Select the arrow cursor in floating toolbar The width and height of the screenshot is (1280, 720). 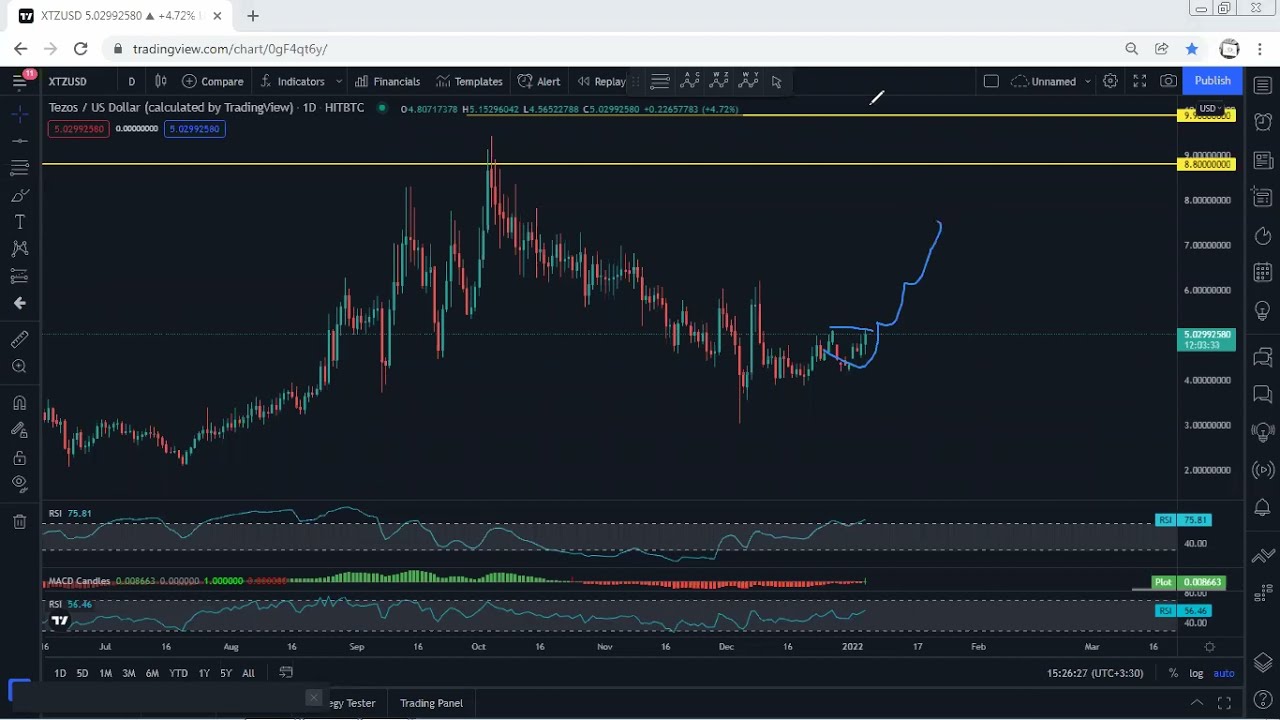(x=777, y=81)
